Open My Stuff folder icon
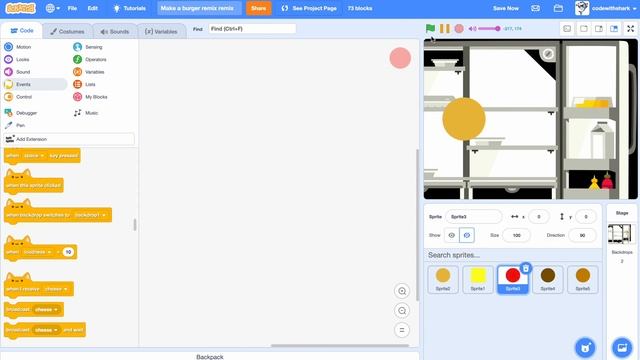This screenshot has height=360, width=640. [x=558, y=8]
